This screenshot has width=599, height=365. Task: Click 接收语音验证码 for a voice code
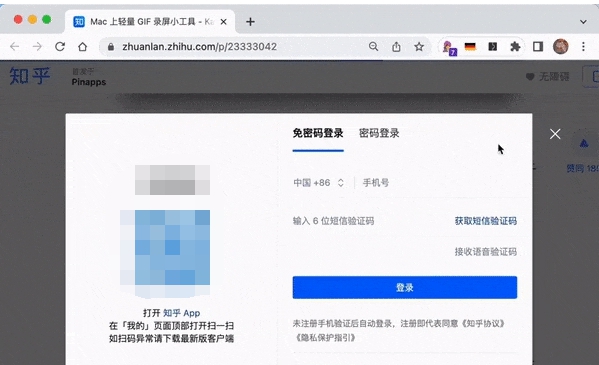(x=486, y=251)
